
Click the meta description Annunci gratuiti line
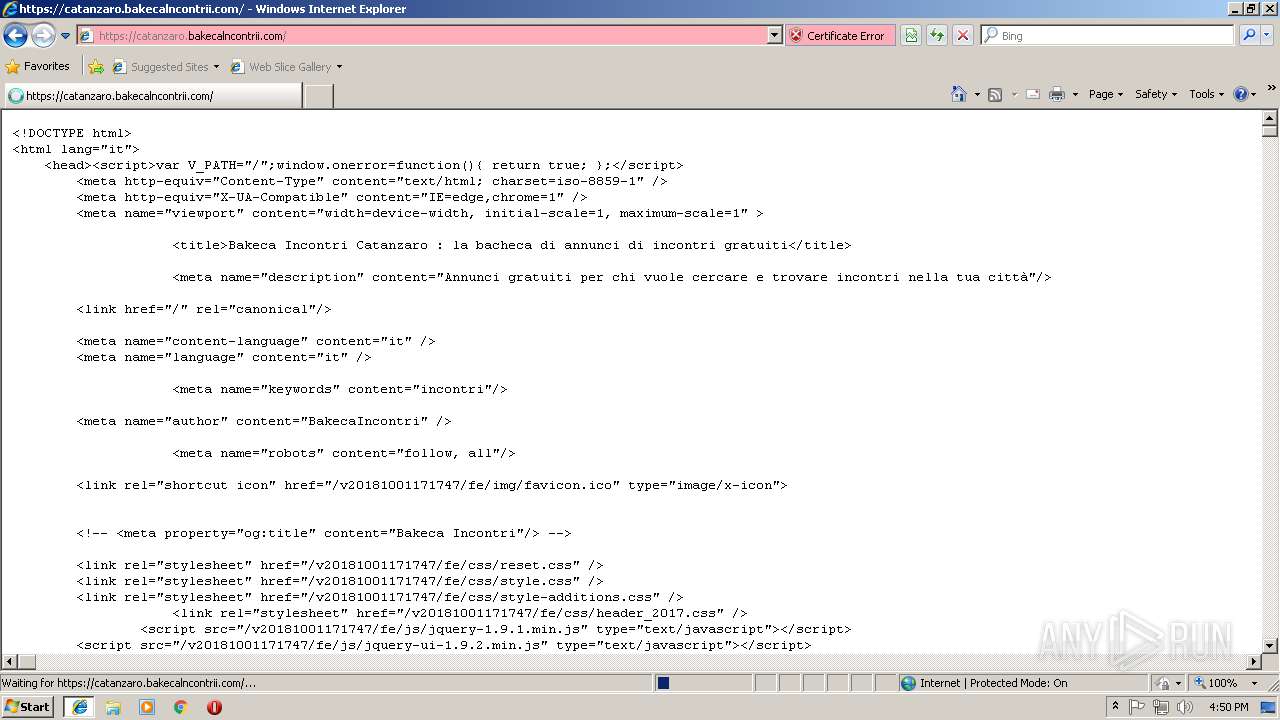(x=612, y=277)
